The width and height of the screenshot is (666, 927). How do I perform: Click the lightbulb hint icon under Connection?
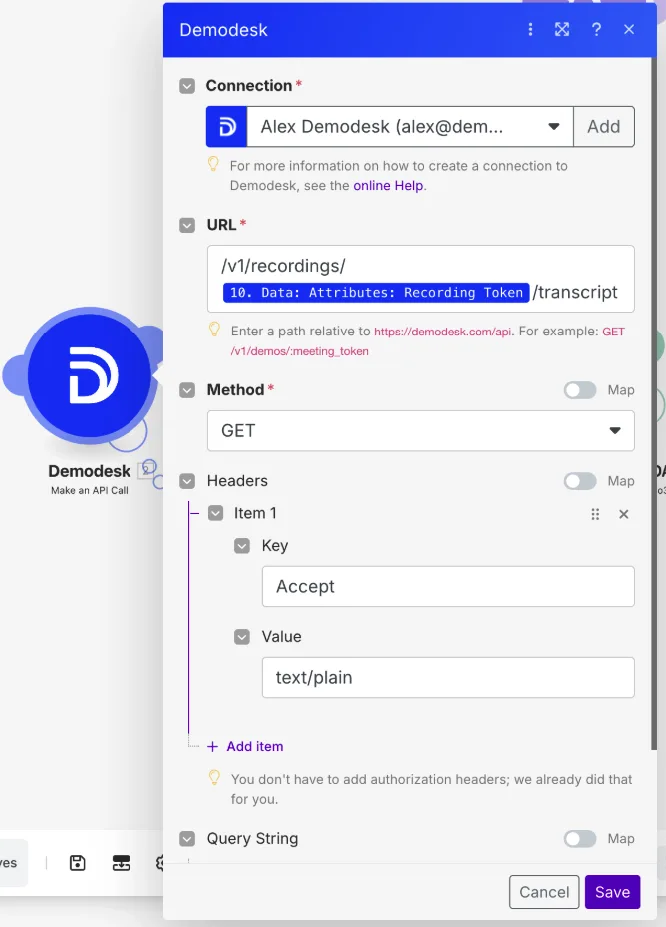[x=213, y=164]
